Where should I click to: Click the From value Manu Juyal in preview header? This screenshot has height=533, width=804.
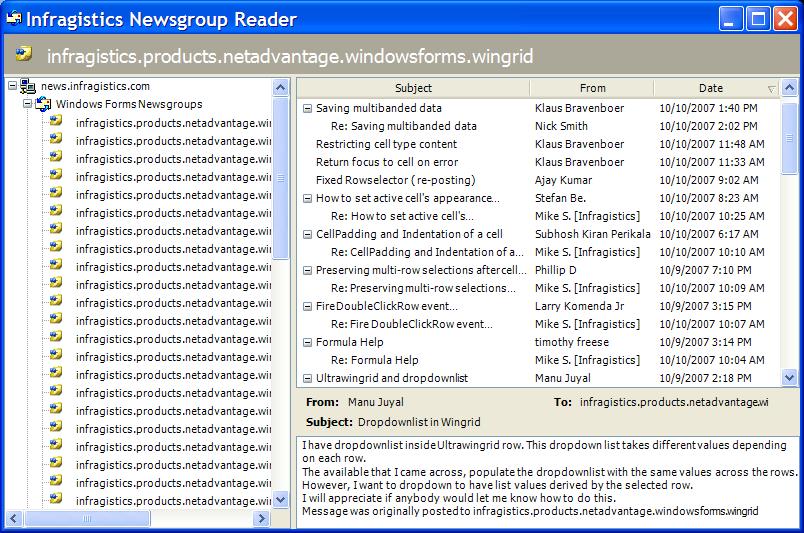(375, 402)
